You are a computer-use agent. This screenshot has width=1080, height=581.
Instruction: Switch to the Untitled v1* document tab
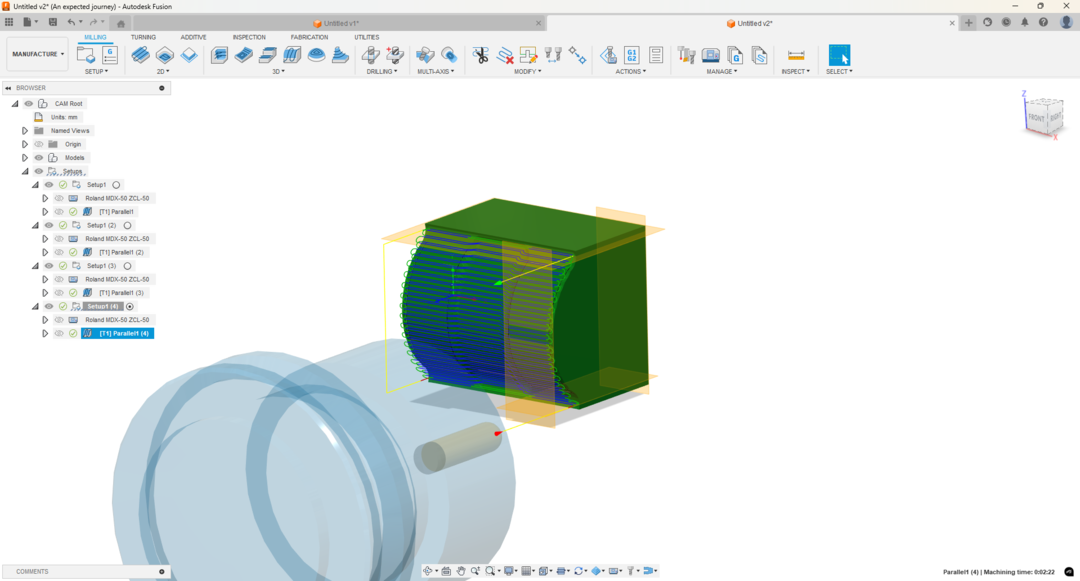[x=340, y=23]
